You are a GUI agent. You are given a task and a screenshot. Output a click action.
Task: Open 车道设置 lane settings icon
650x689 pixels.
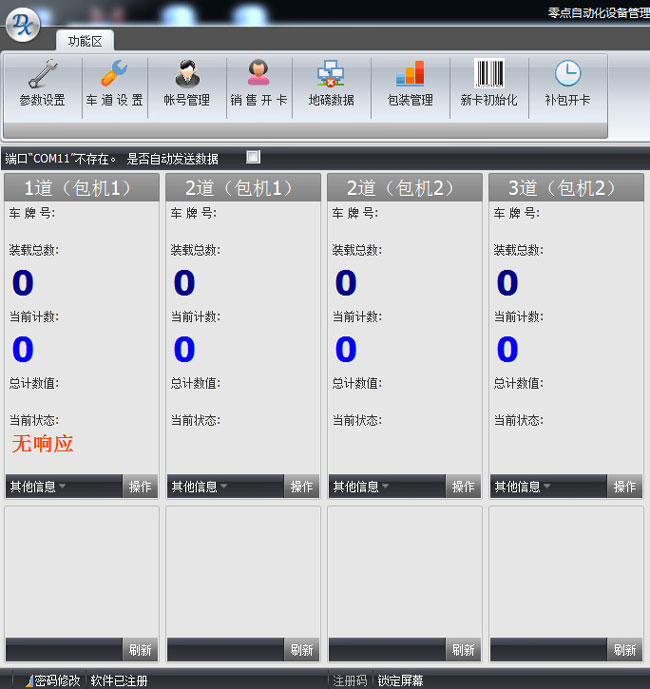[x=114, y=75]
